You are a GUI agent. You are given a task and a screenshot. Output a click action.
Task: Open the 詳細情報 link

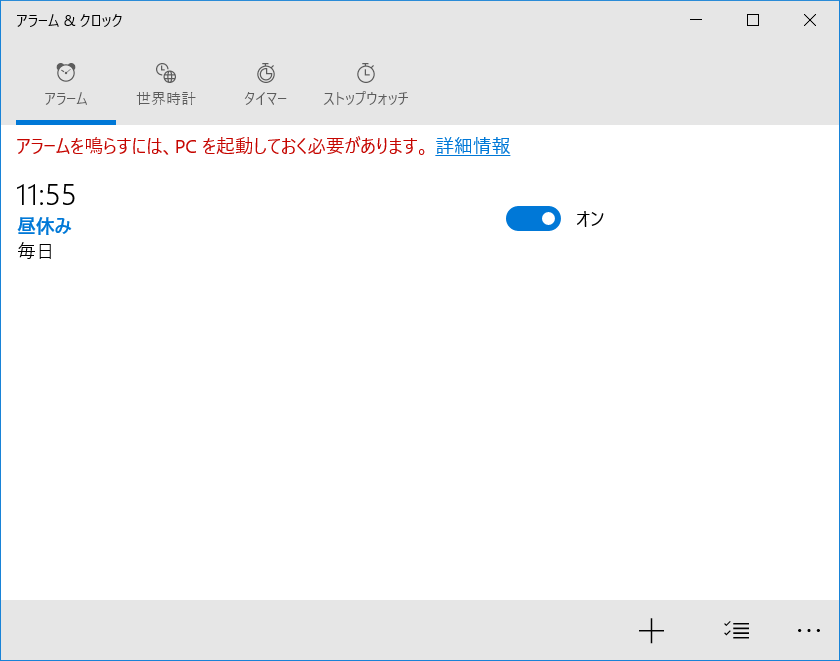(x=471, y=146)
